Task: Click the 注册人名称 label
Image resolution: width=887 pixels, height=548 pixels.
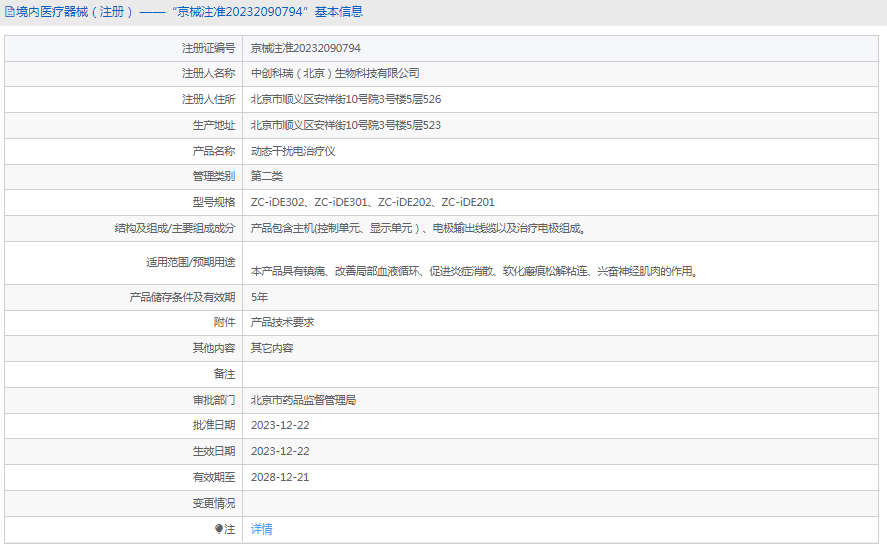Action: tap(208, 74)
